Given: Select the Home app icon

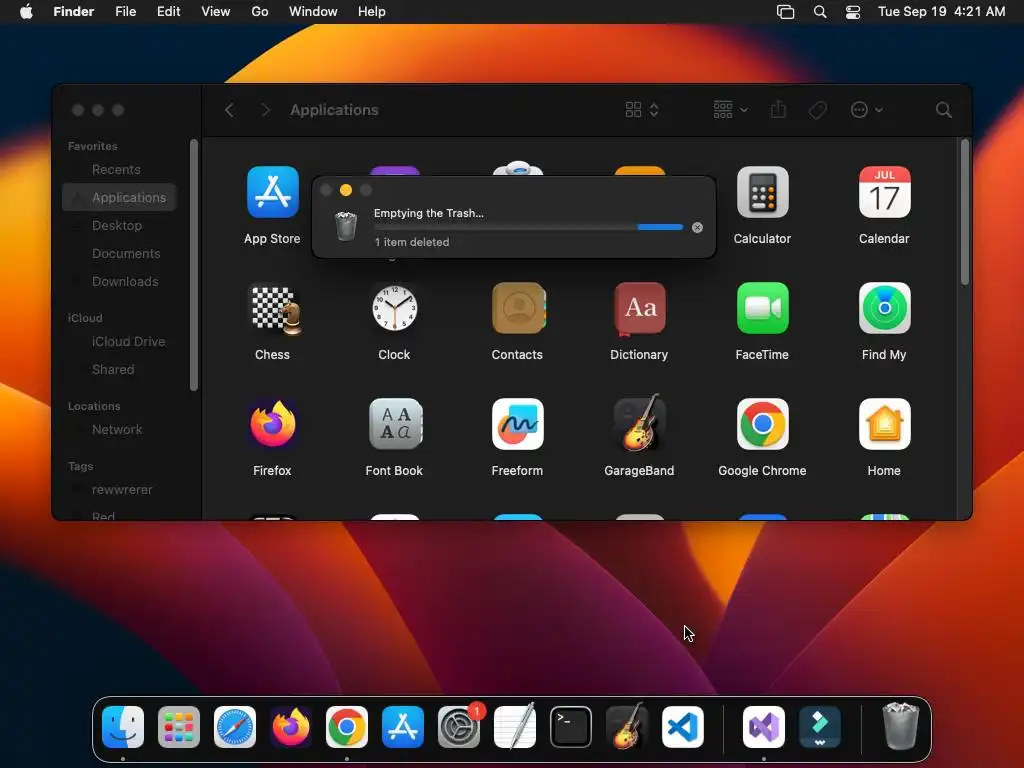Looking at the screenshot, I should [884, 424].
